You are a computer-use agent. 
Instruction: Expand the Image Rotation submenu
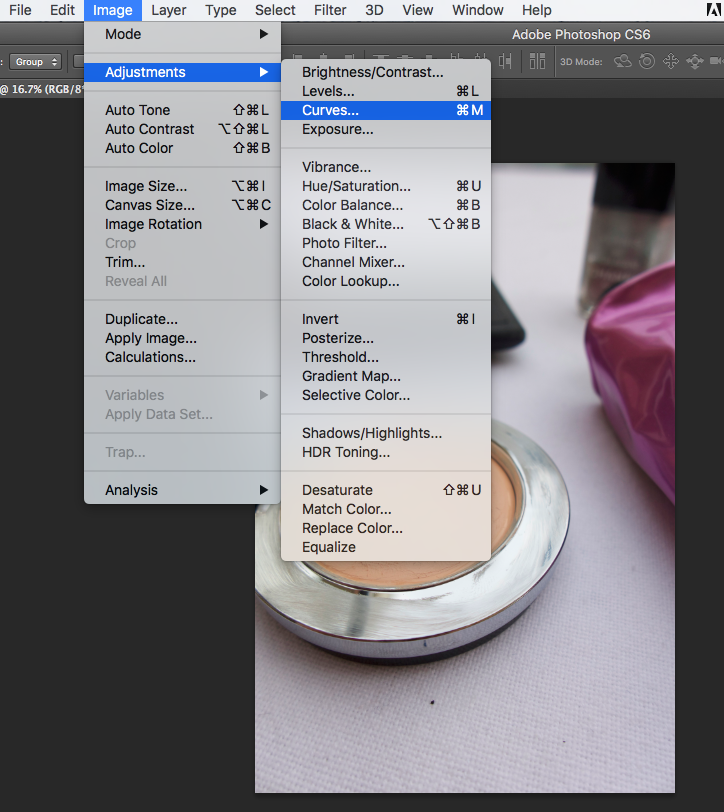point(182,224)
